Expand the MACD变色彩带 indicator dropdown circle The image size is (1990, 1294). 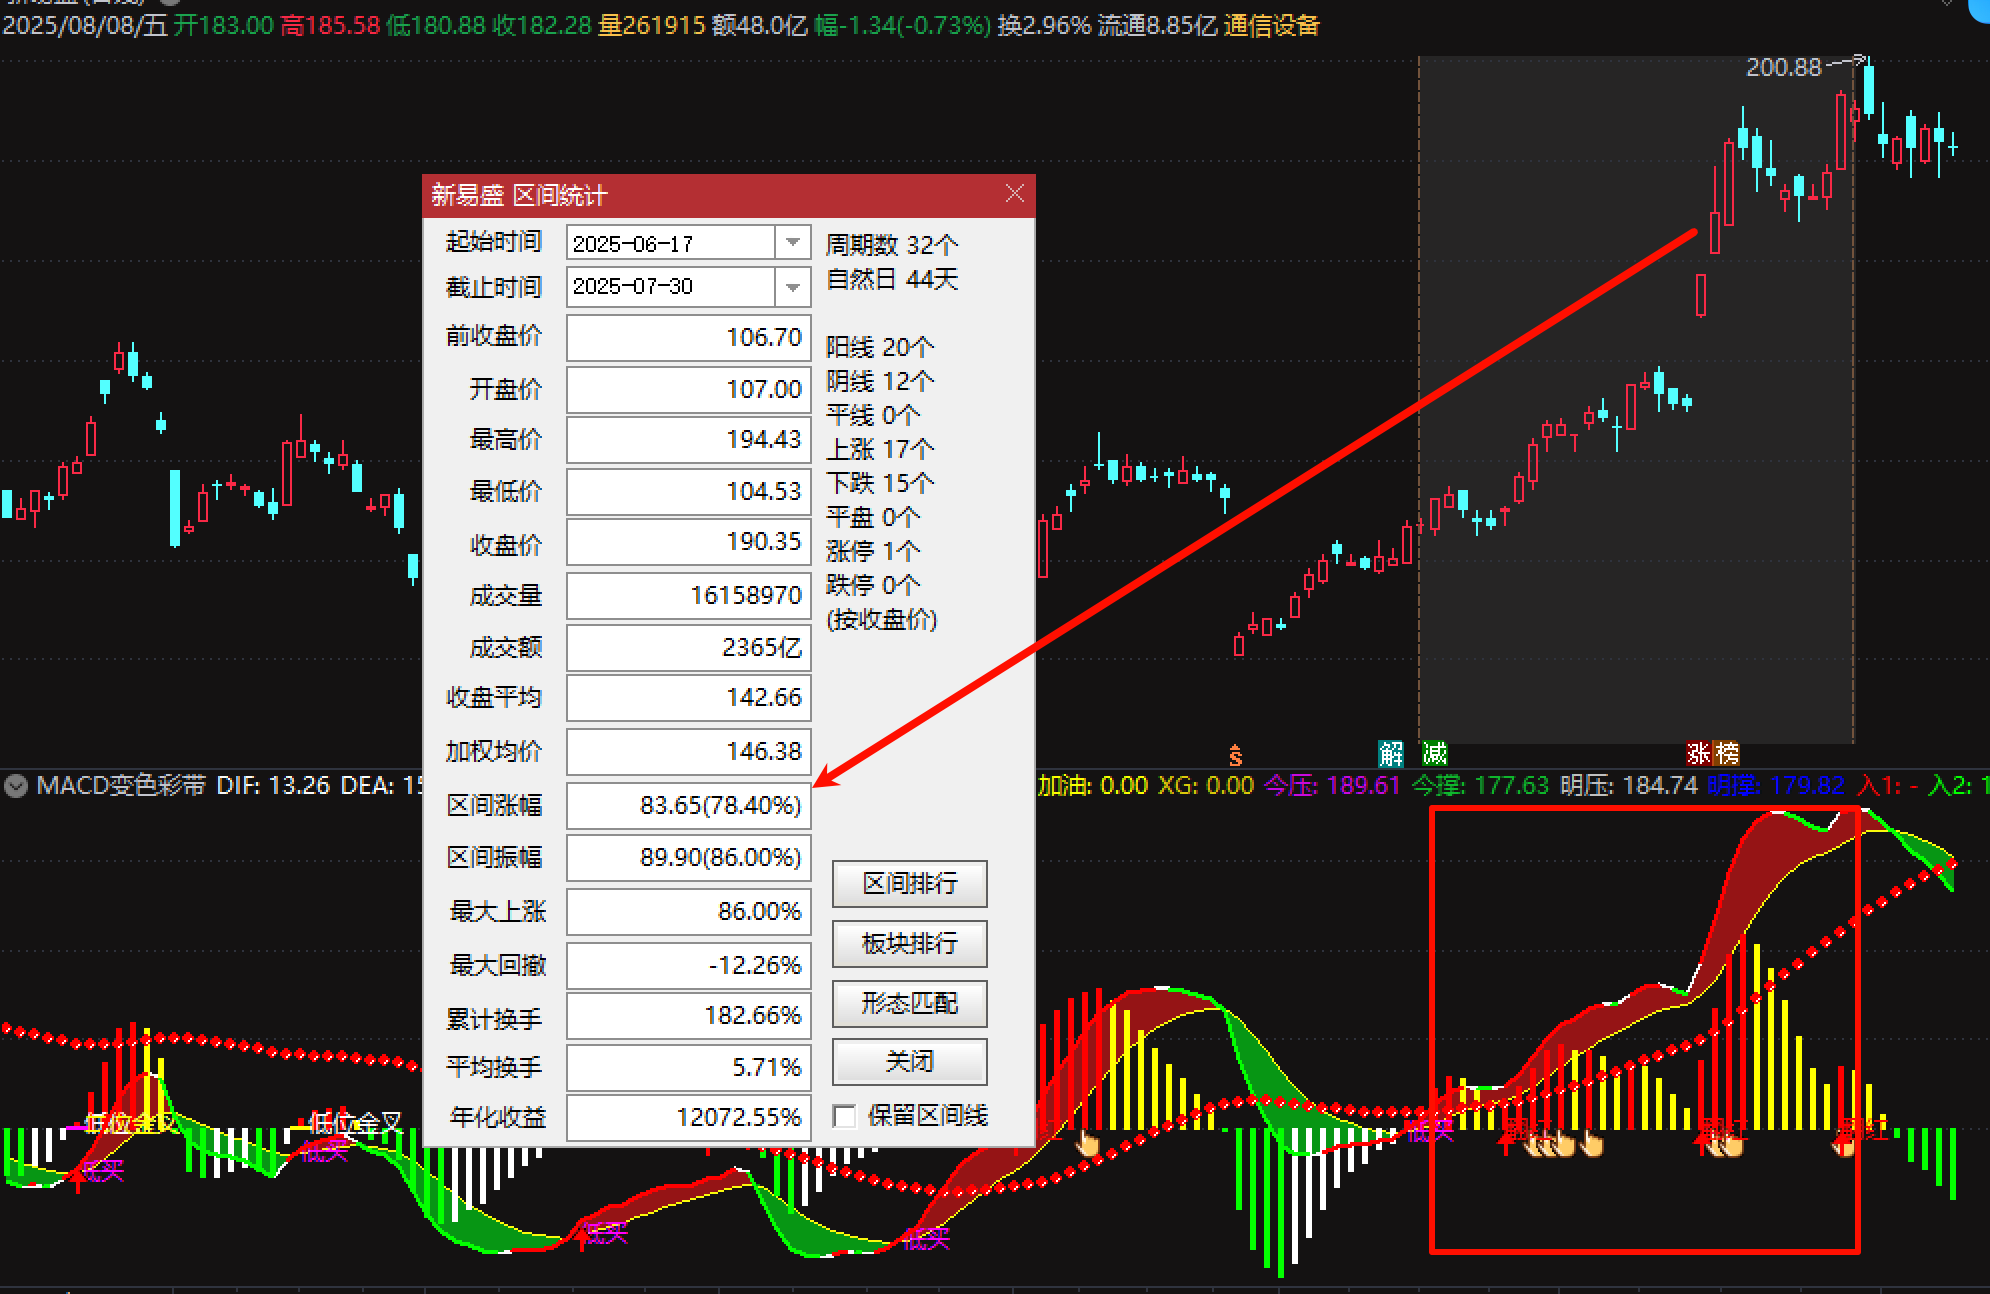pos(16,786)
